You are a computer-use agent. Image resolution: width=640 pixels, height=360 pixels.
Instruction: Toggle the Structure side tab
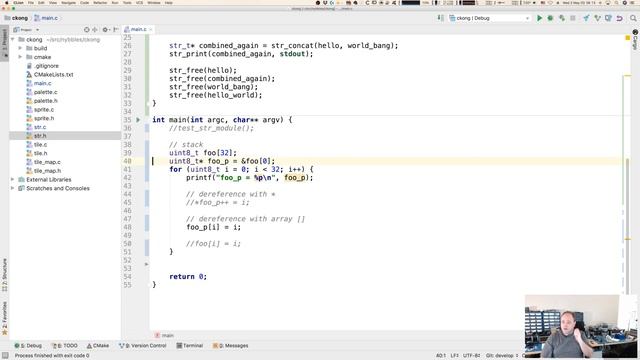[x=4, y=275]
